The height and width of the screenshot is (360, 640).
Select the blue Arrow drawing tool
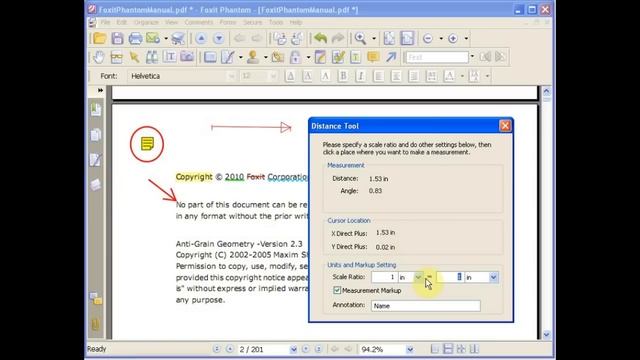tap(391, 57)
